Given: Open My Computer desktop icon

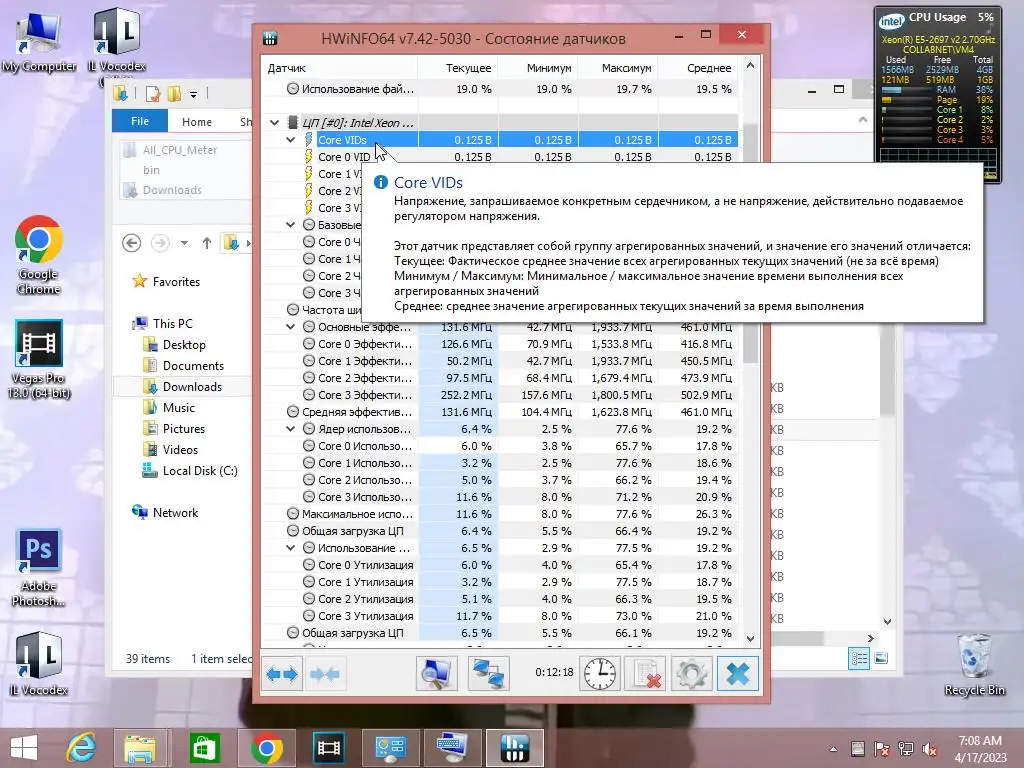Looking at the screenshot, I should point(39,42).
